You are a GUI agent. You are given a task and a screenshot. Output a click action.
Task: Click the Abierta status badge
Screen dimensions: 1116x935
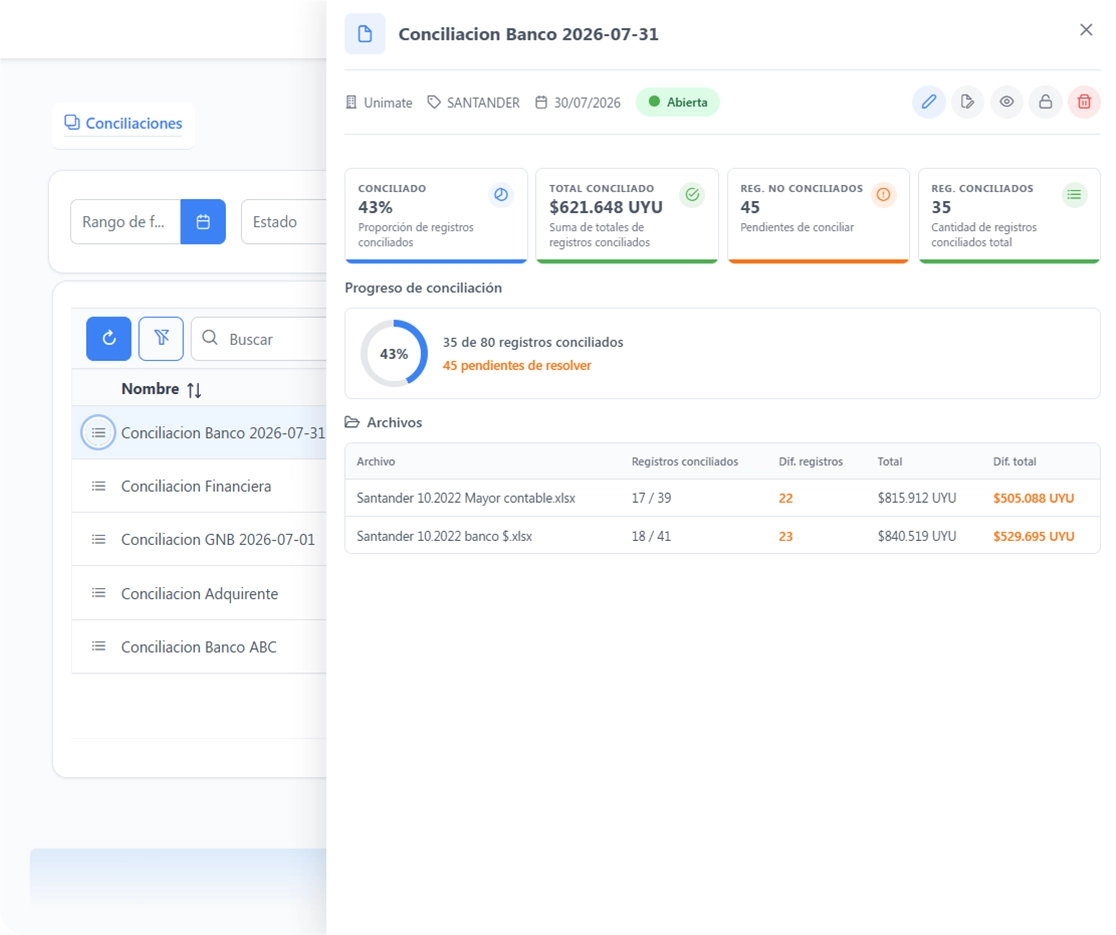coord(678,102)
